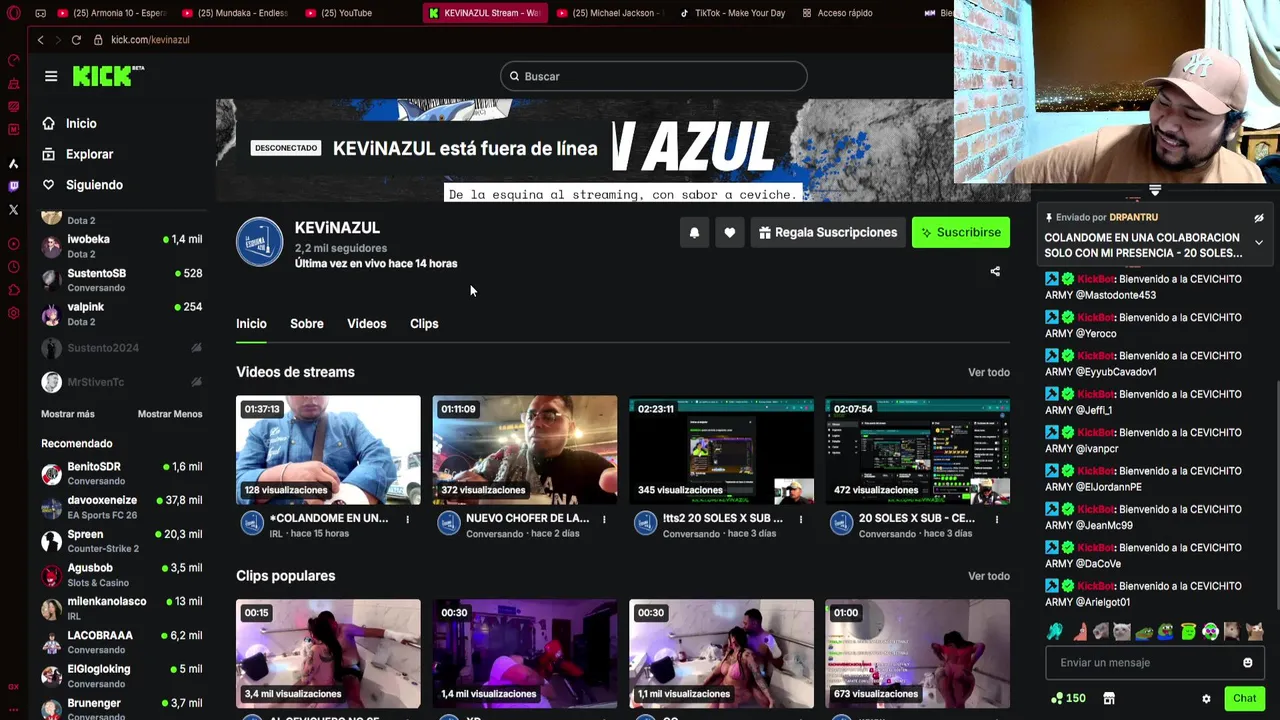
Task: Switch to the Inicio channel tab
Action: 251,324
